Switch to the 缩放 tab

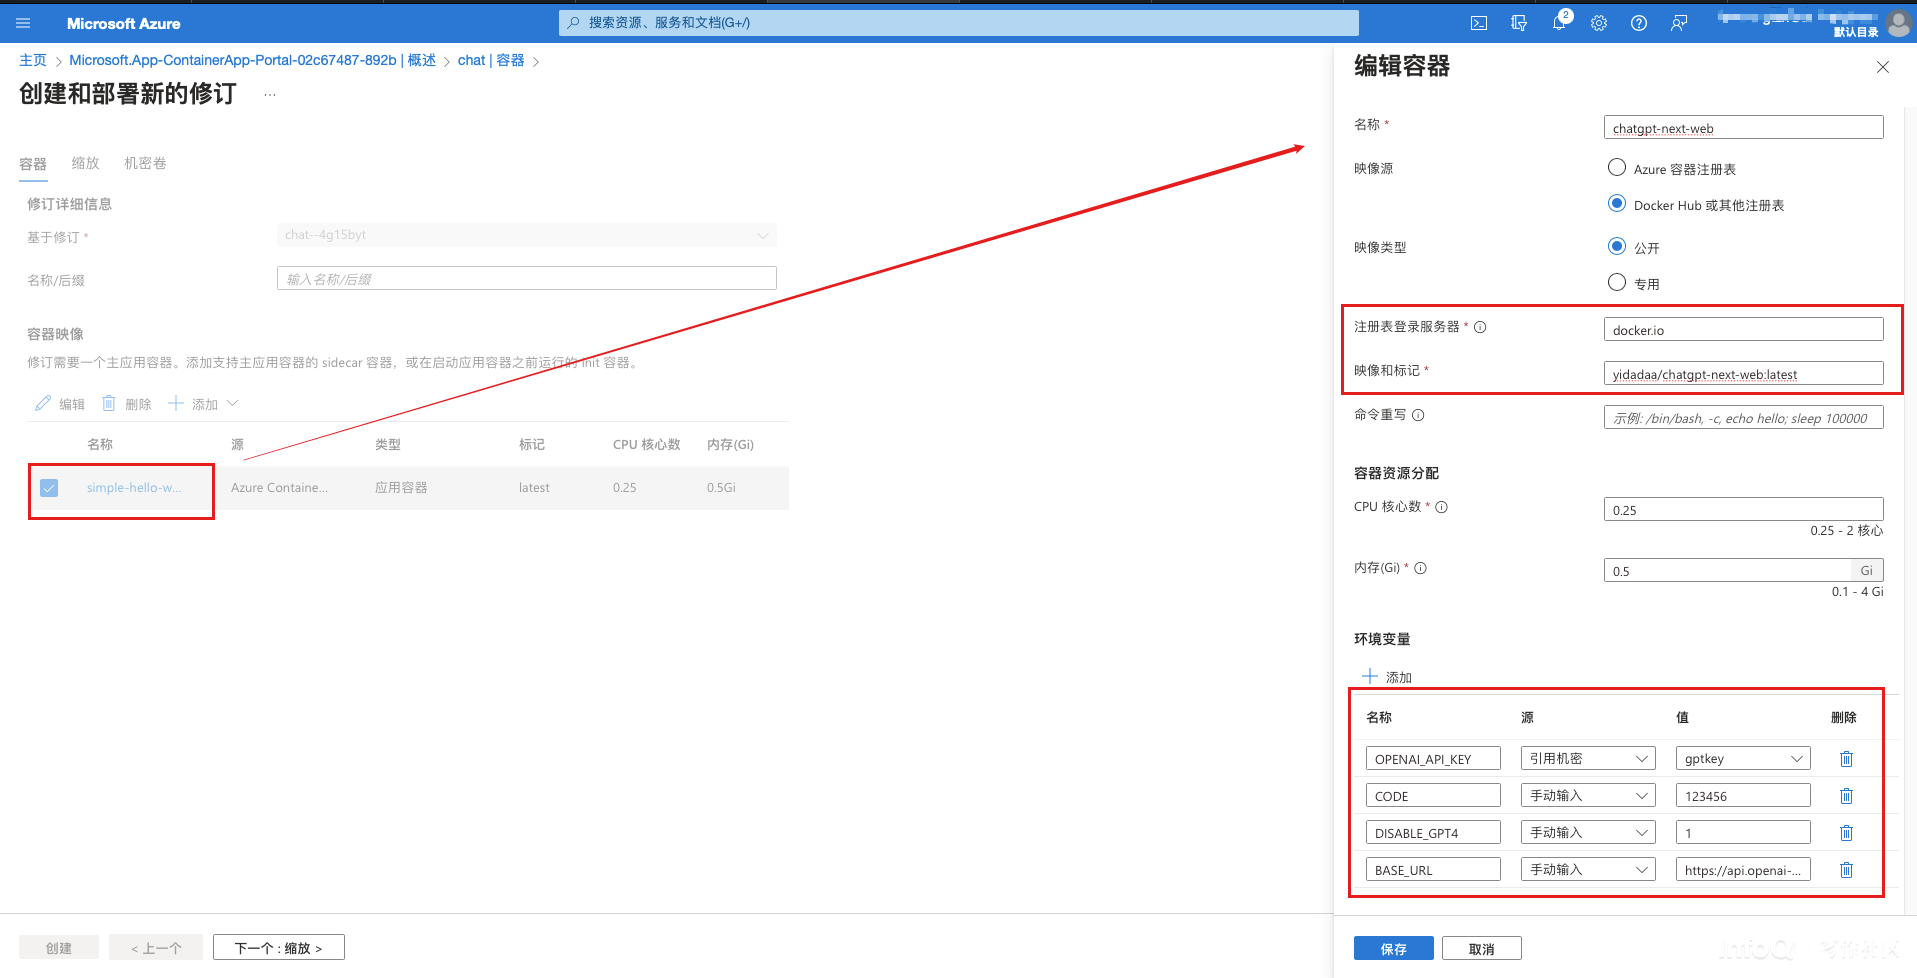(86, 163)
